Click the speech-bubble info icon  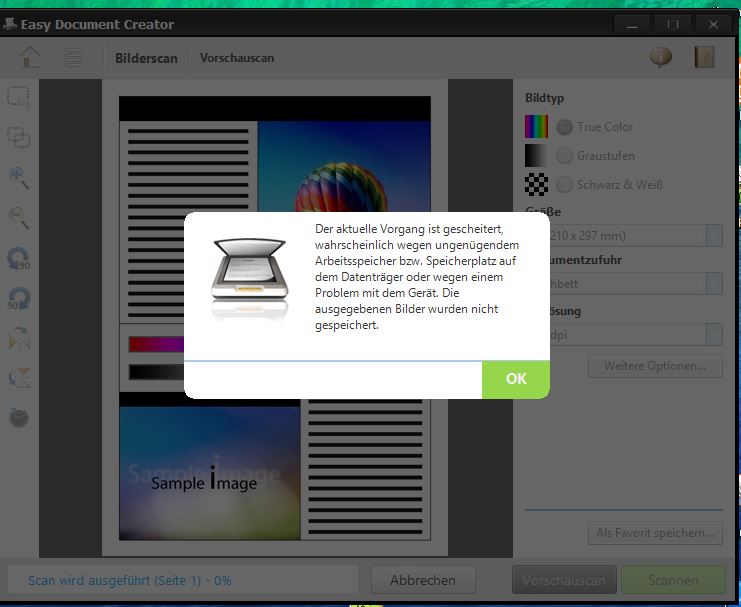pos(661,57)
